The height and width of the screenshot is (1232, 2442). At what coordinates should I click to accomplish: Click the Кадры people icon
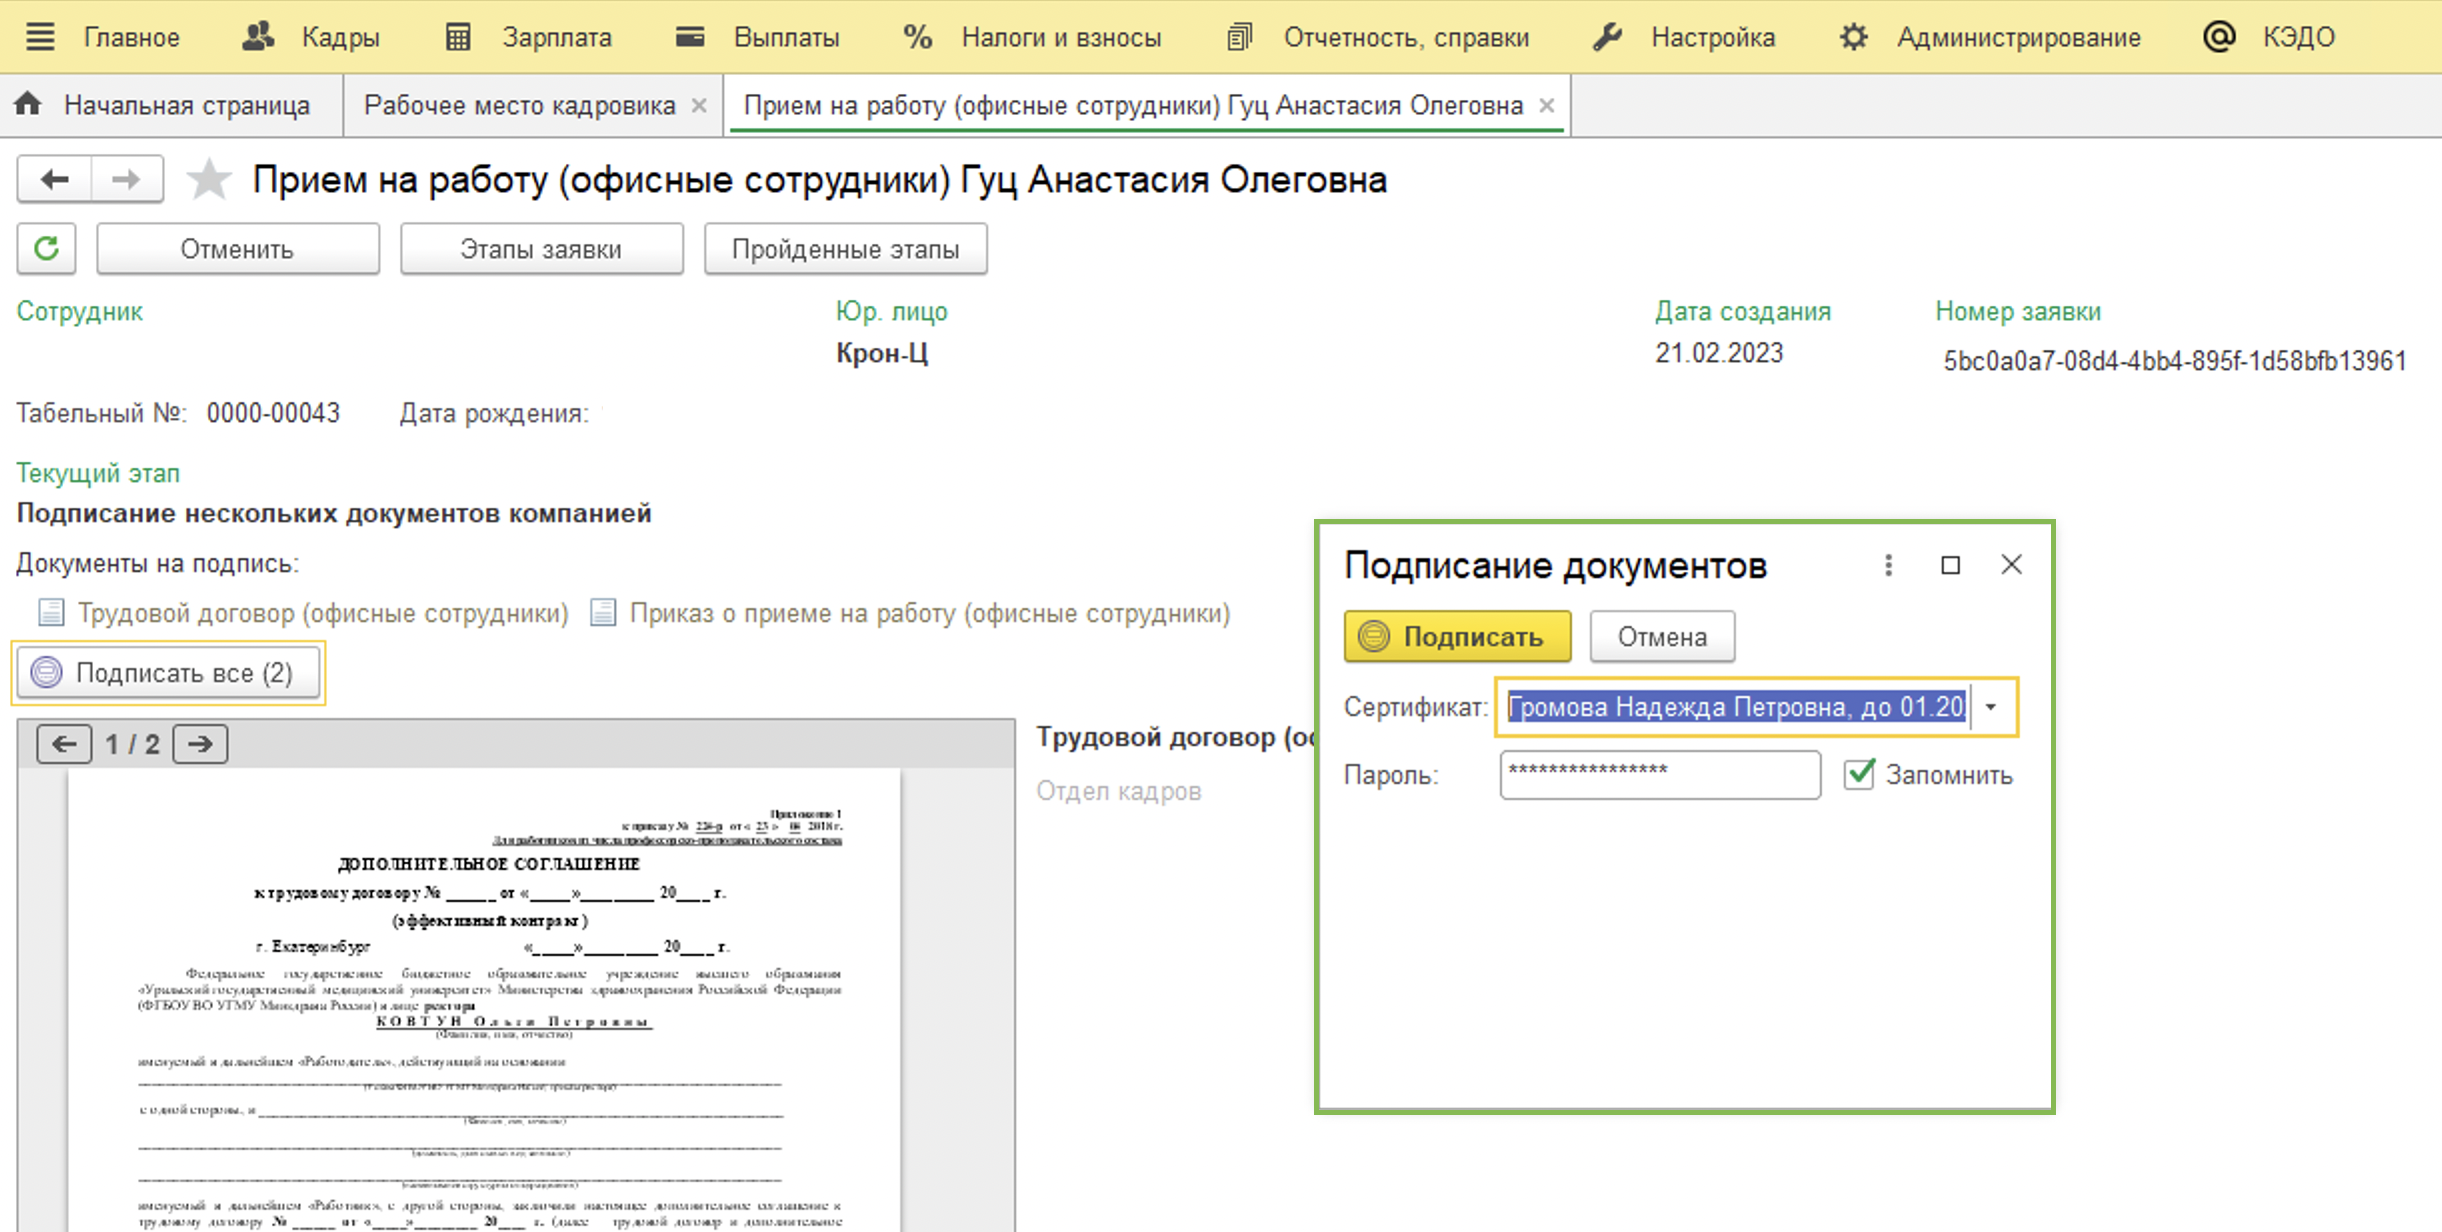coord(258,37)
